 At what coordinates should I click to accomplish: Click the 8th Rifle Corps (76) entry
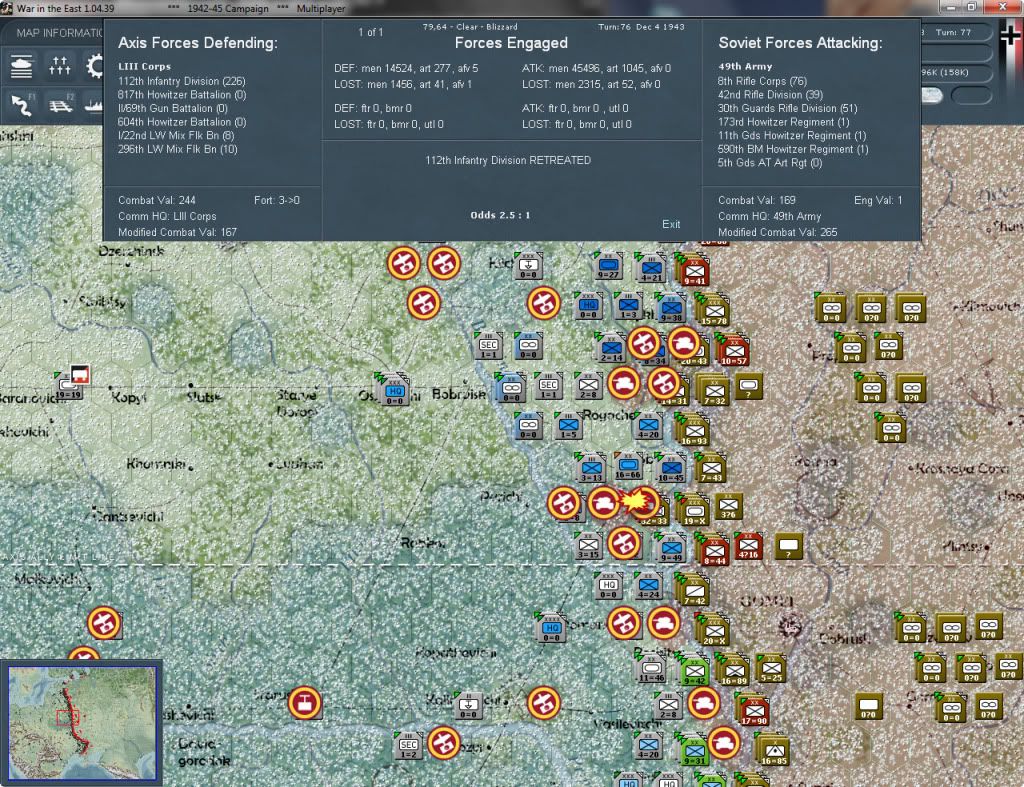click(x=762, y=81)
